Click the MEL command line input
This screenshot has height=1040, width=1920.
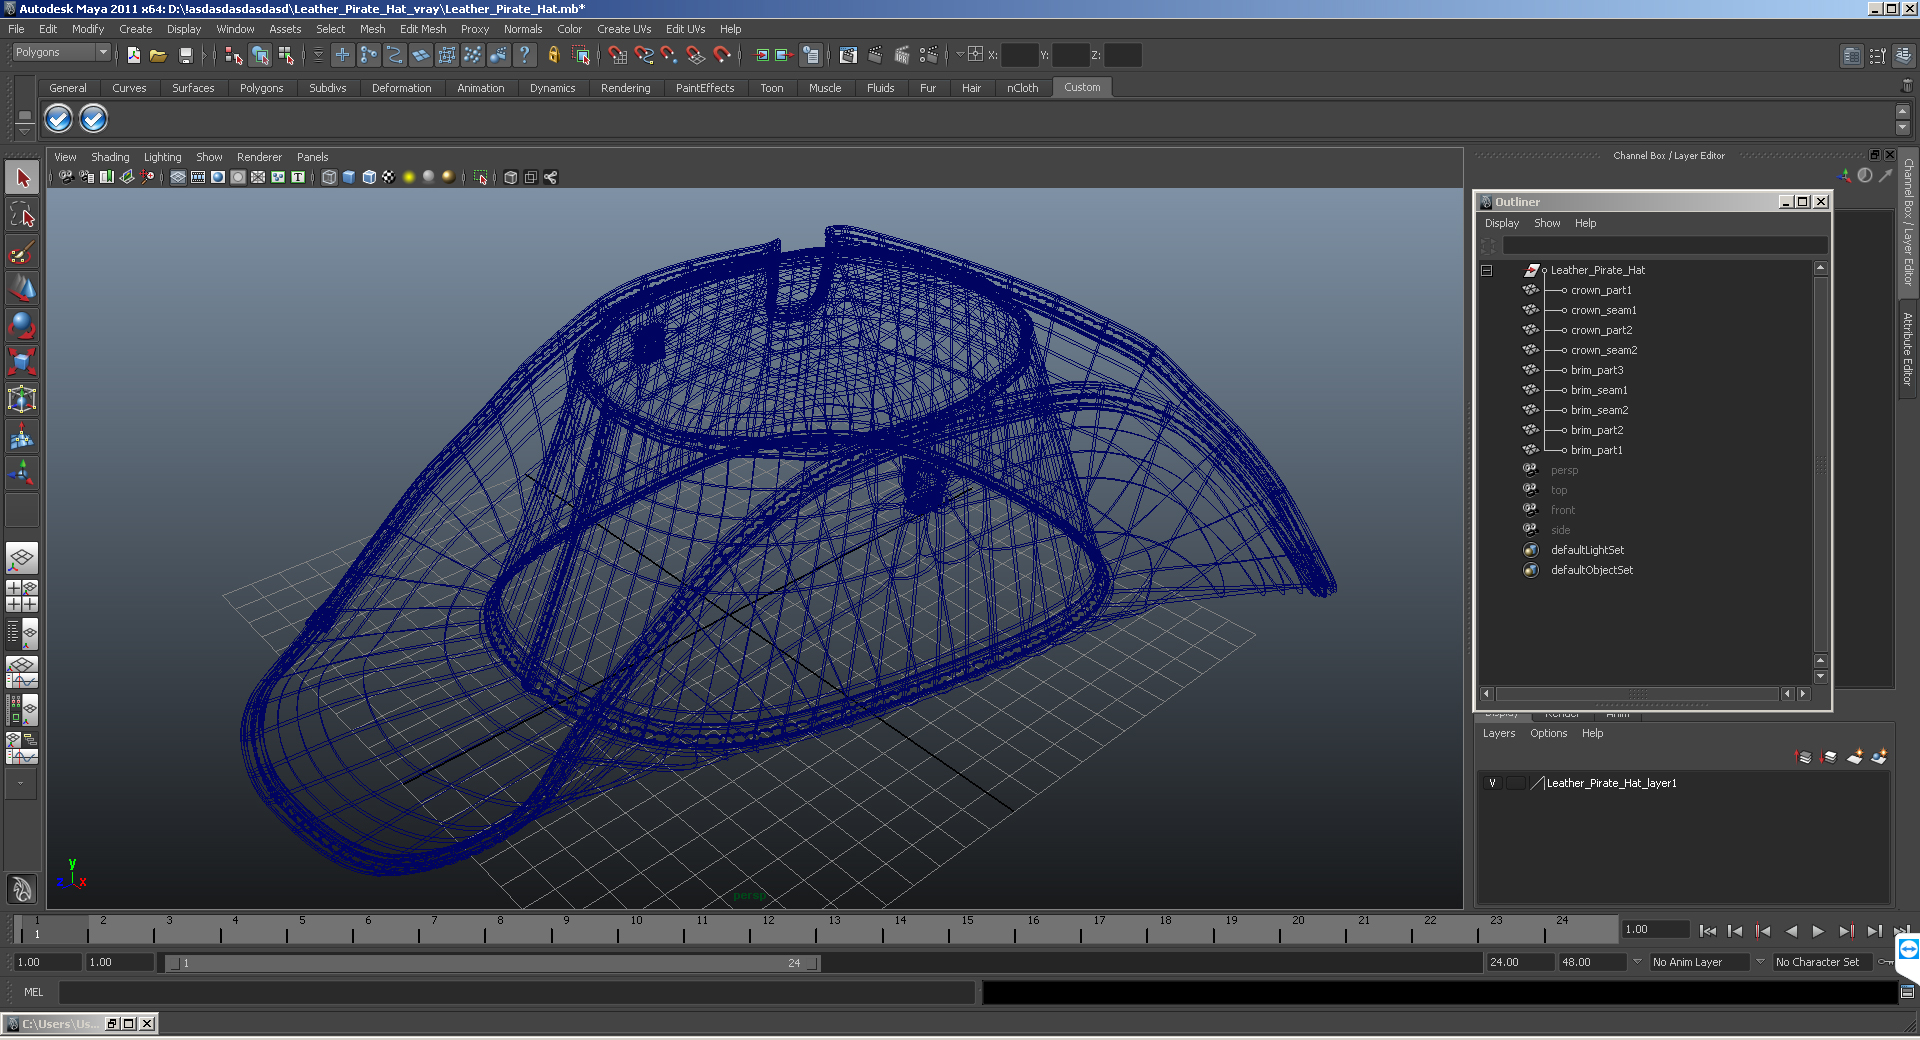(517, 992)
